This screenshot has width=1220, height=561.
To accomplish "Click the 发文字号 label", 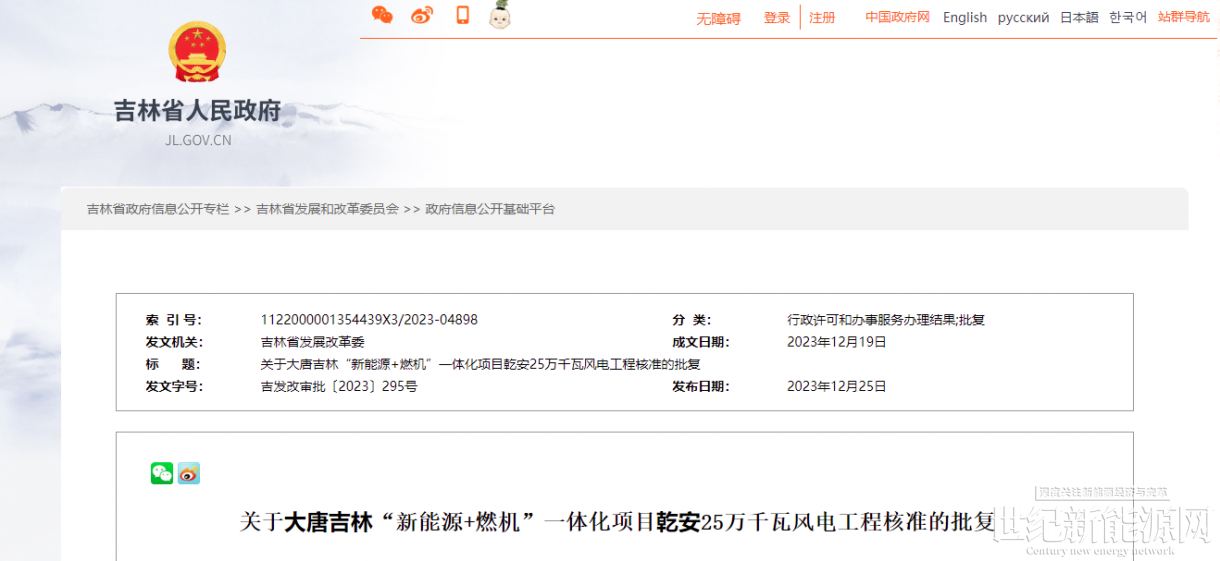I will [x=174, y=386].
